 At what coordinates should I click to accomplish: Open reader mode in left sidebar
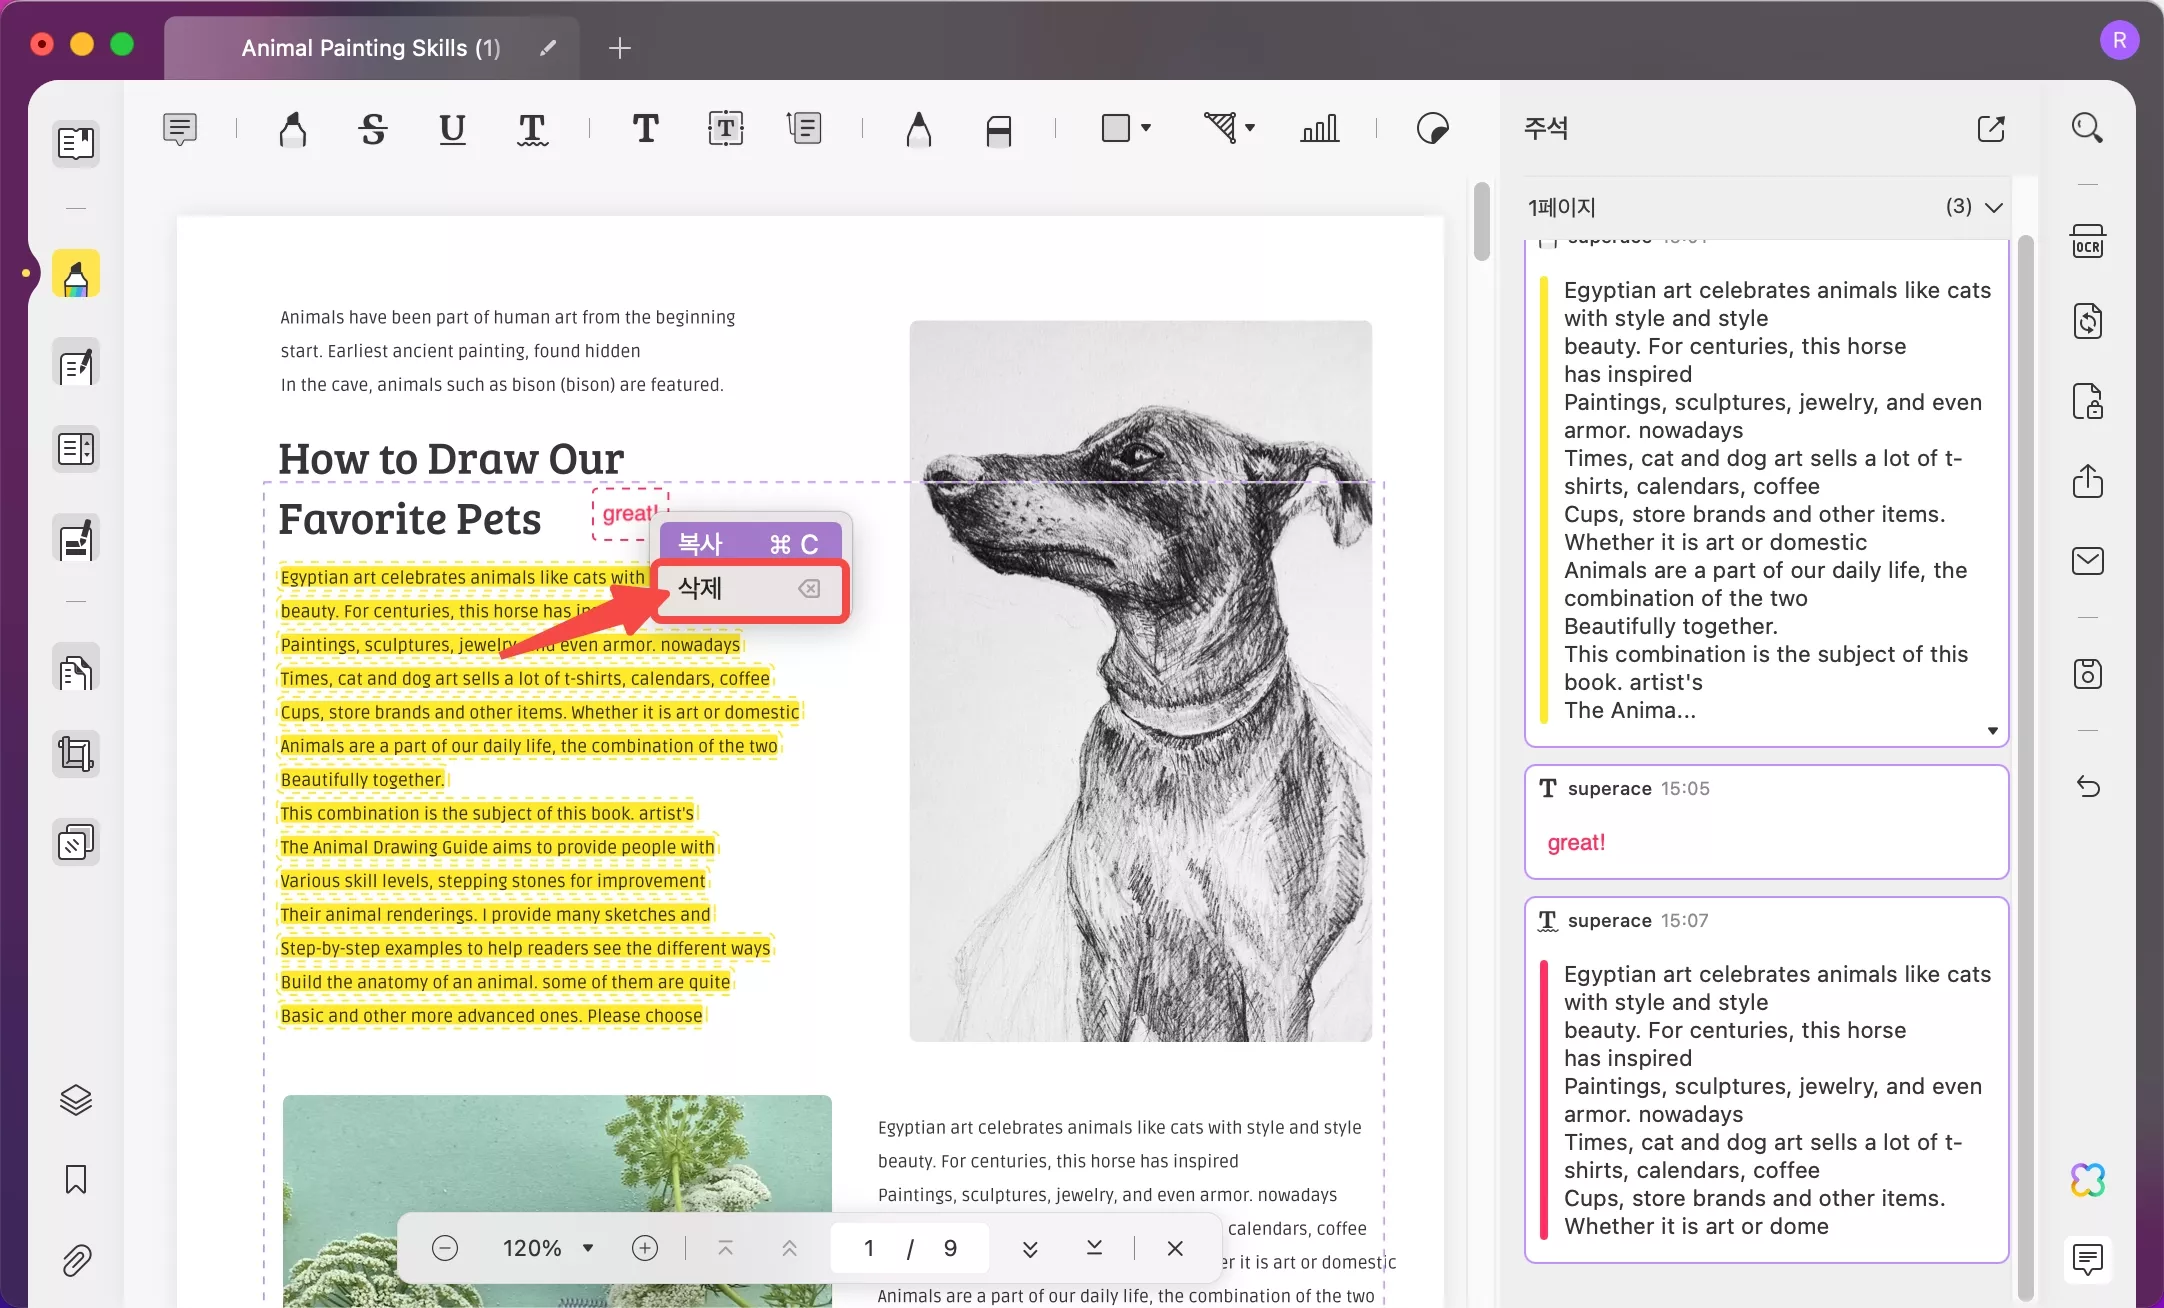click(76, 143)
